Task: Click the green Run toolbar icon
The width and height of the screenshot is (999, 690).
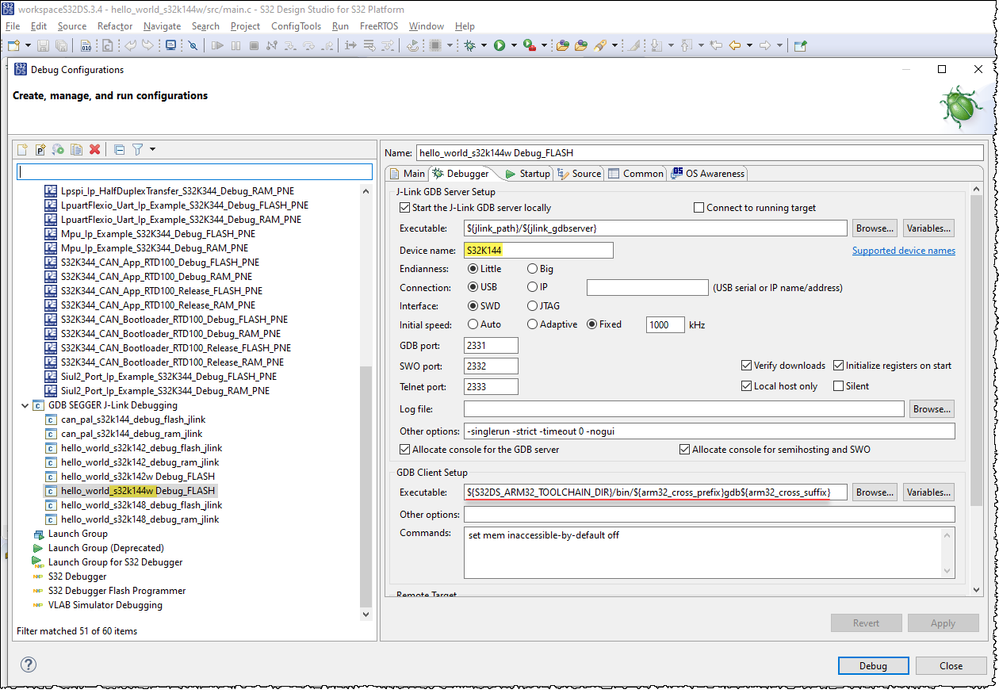Action: point(500,45)
